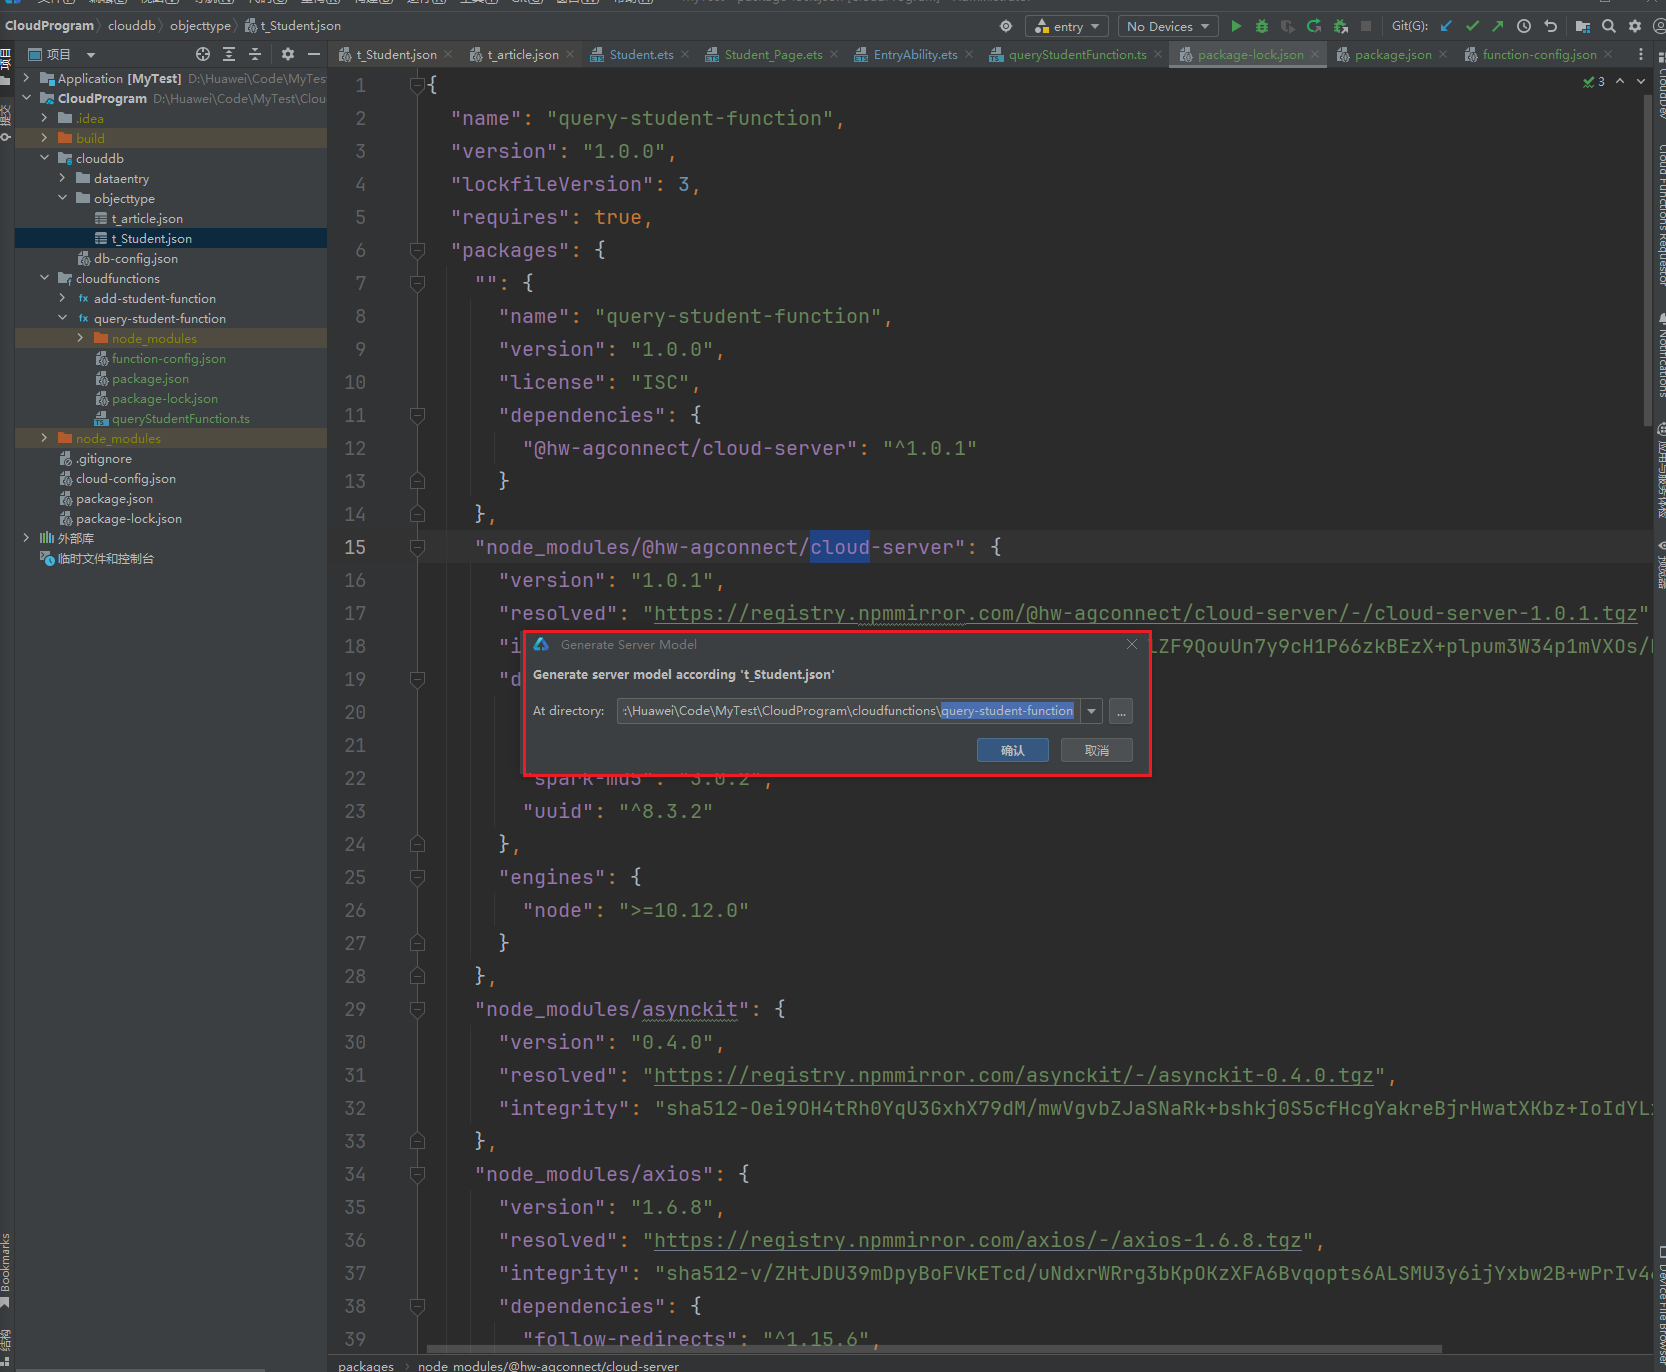
Task: Collapse the cloudfunctions folder
Action: 45,278
